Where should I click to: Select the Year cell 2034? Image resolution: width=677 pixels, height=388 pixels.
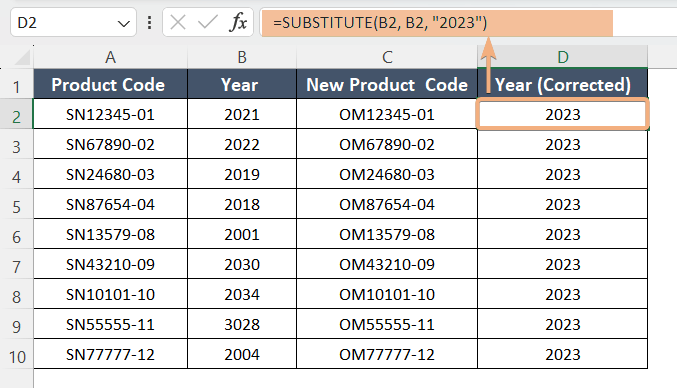(242, 294)
